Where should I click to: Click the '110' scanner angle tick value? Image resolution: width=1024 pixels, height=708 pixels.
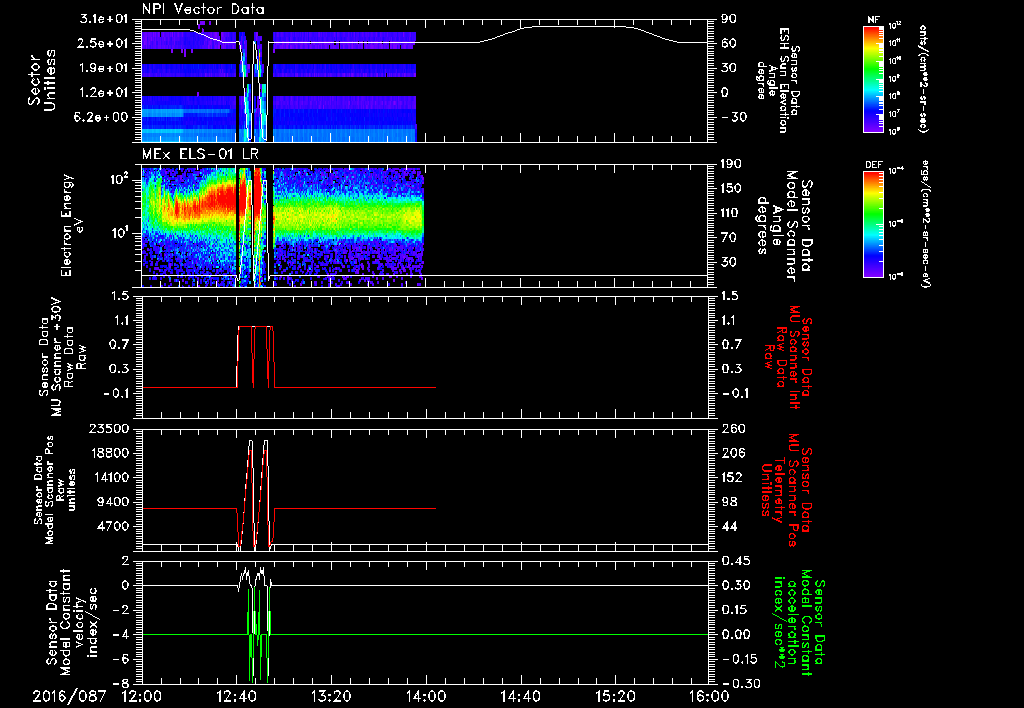pos(731,213)
